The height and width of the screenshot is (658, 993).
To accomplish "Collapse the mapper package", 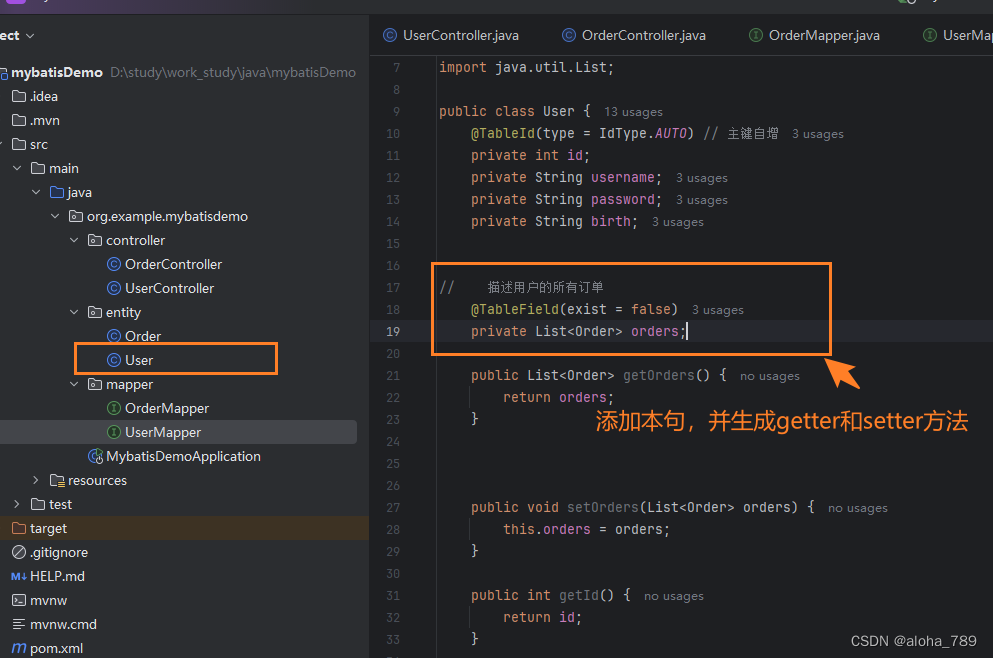I will [74, 384].
